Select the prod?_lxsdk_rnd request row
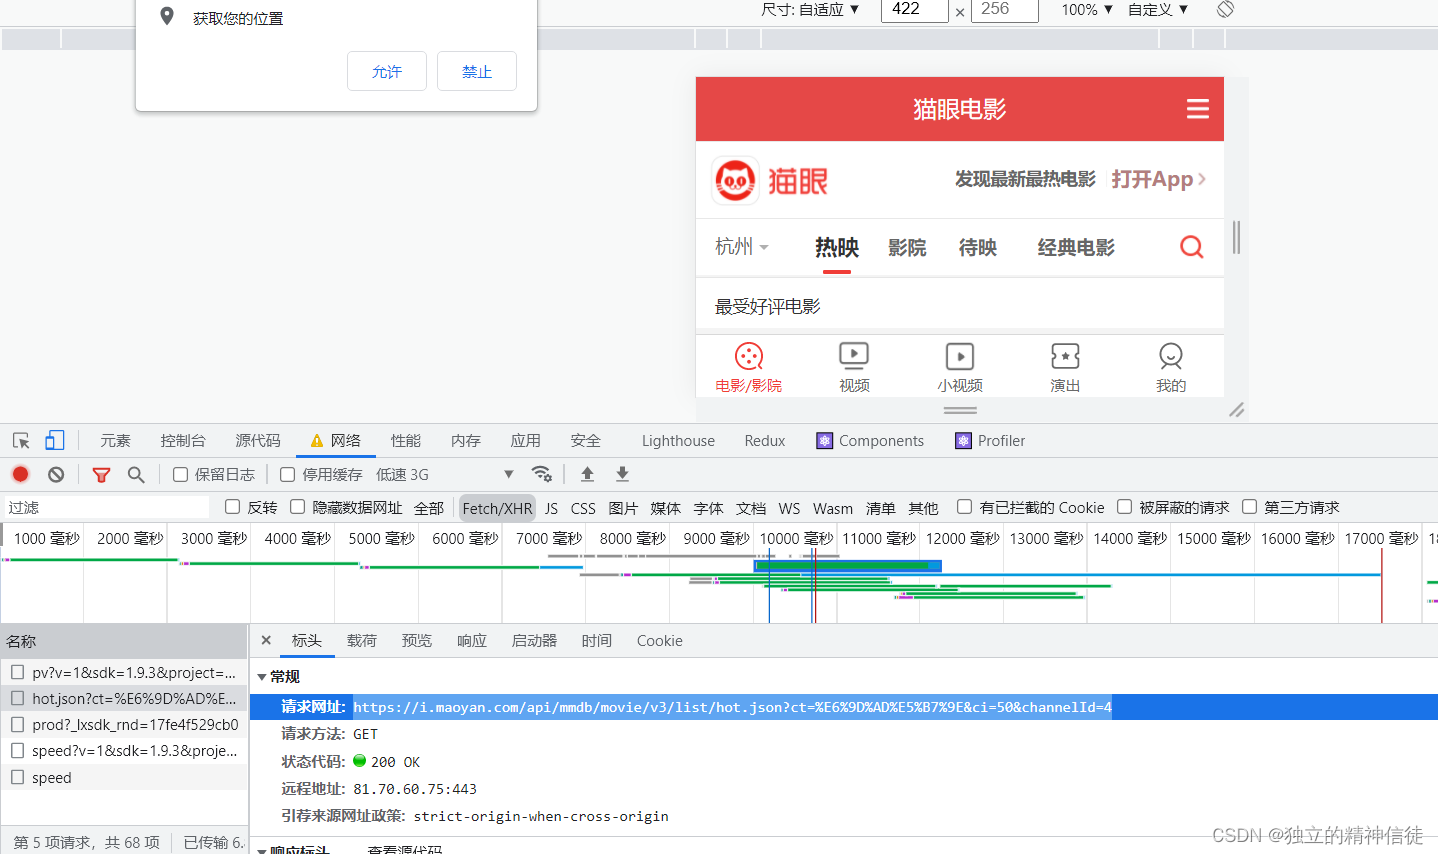The image size is (1438, 854). pos(124,724)
